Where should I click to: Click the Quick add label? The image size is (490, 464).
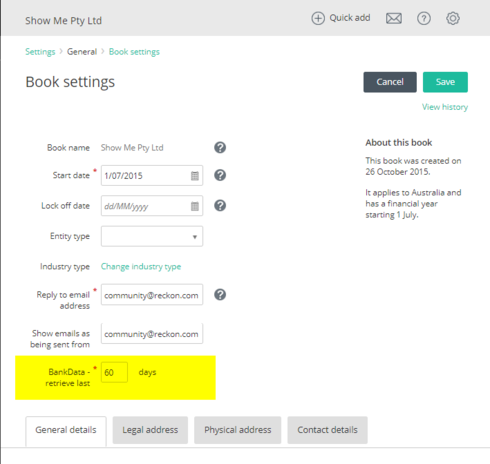(x=350, y=18)
